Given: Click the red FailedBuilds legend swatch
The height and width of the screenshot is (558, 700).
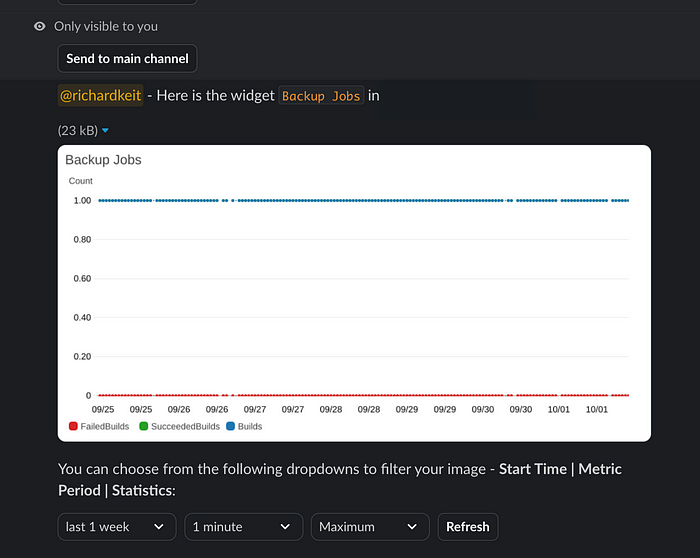Looking at the screenshot, I should click(x=73, y=426).
